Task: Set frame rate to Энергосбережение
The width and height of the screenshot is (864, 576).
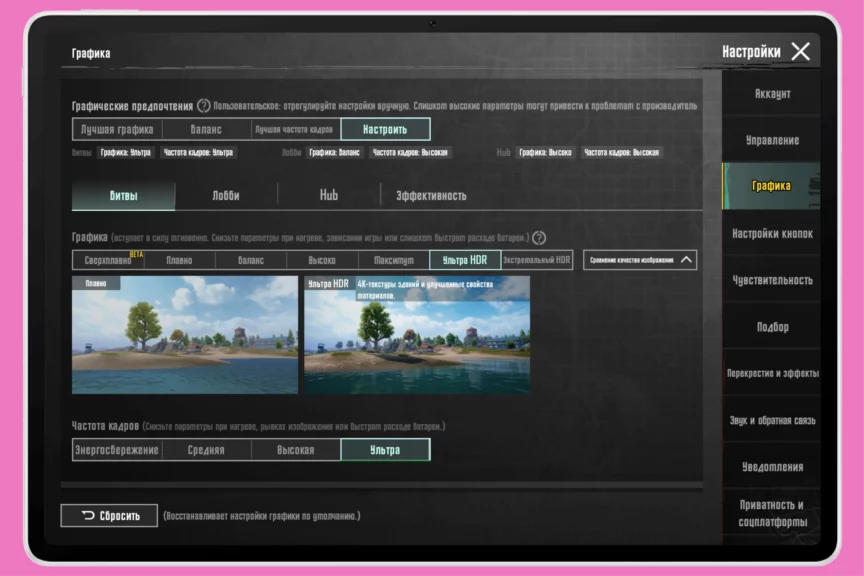Action: pyautogui.click(x=117, y=450)
